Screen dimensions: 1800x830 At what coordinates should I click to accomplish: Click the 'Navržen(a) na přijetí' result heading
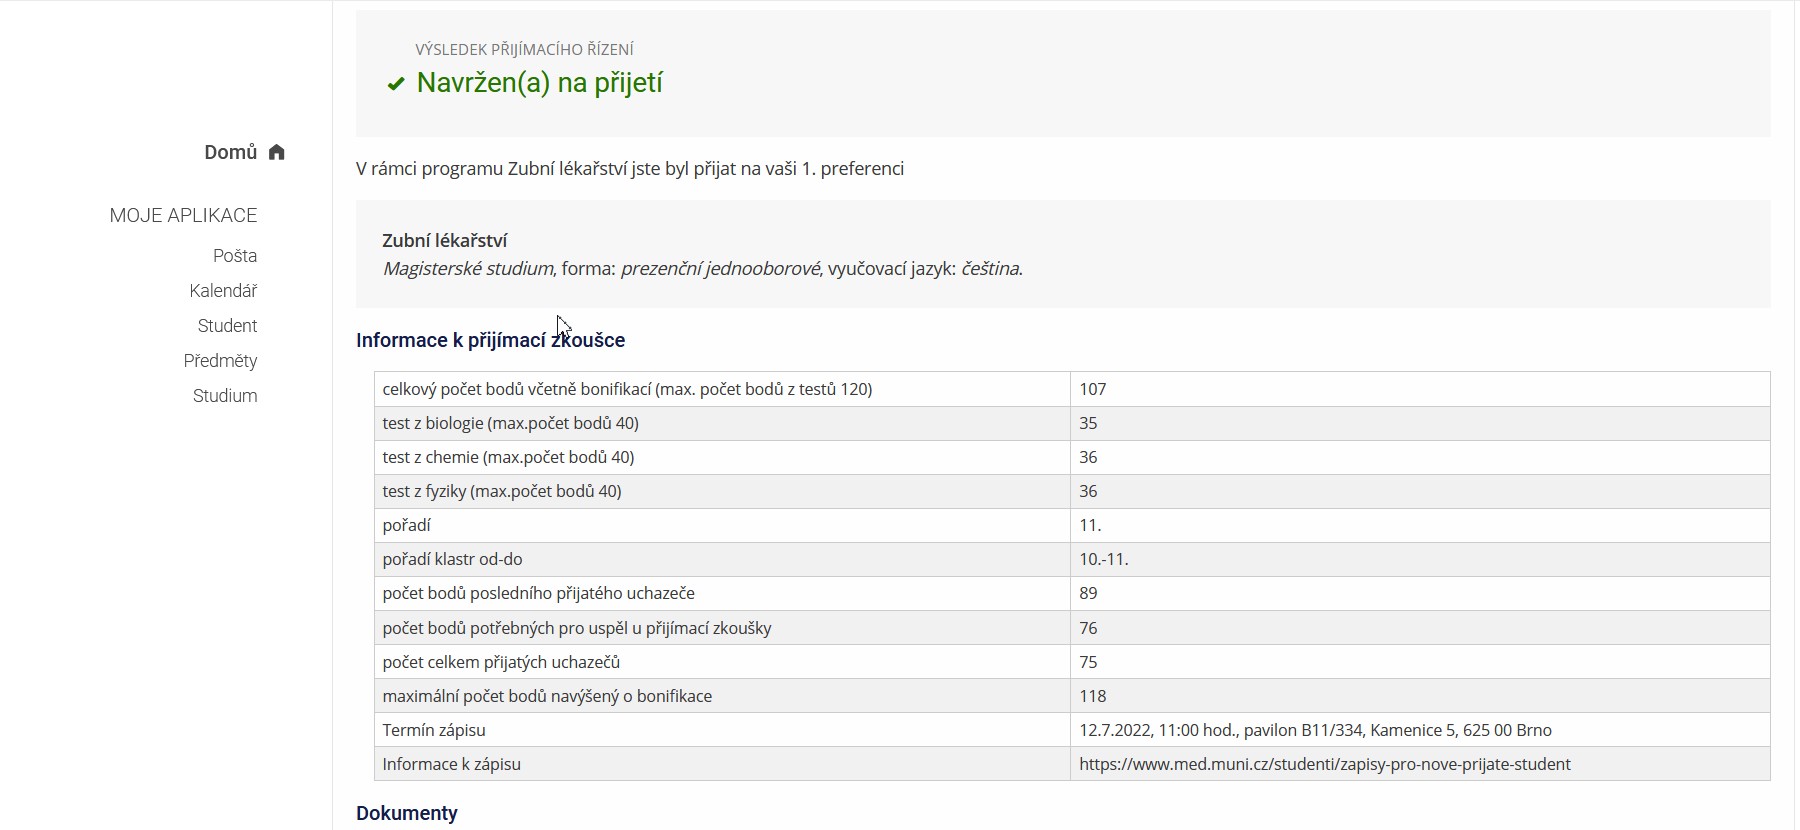[539, 83]
